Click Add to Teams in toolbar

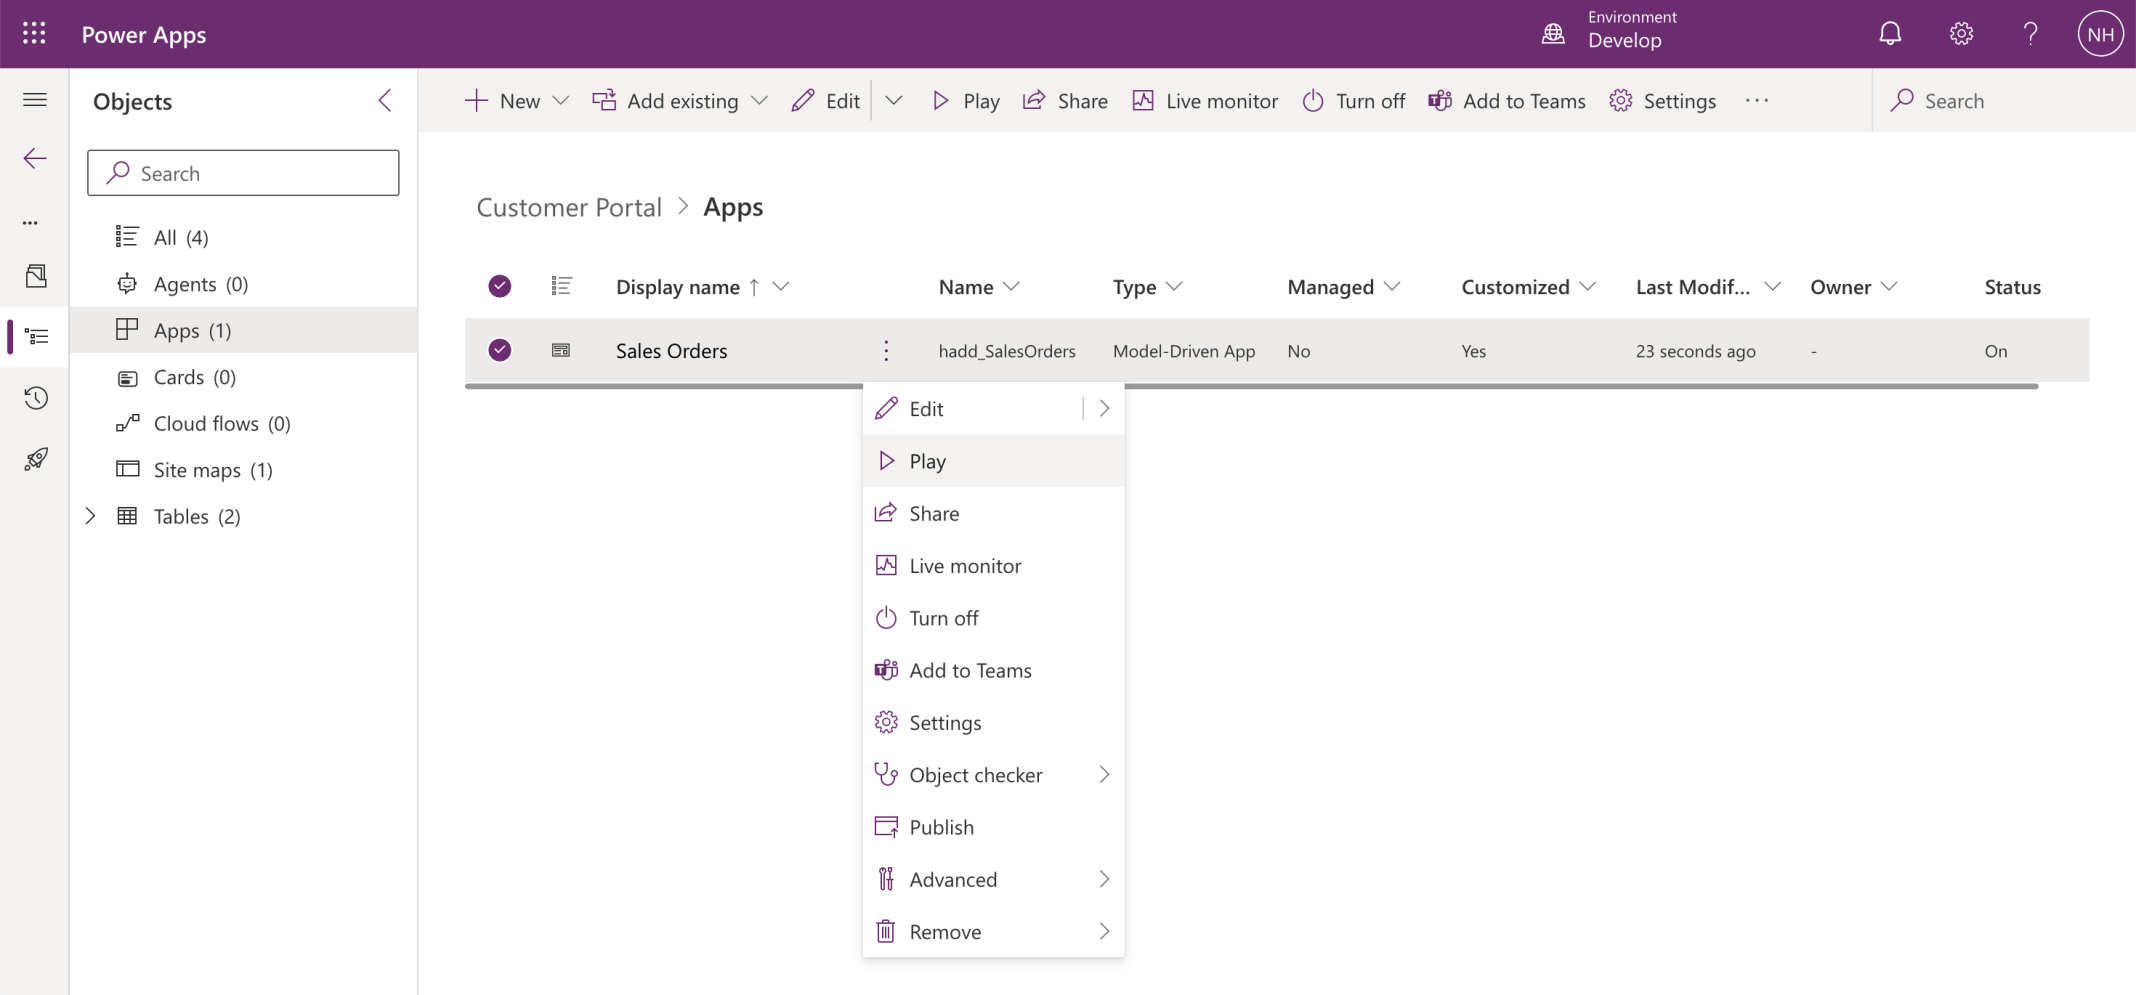pos(1507,101)
